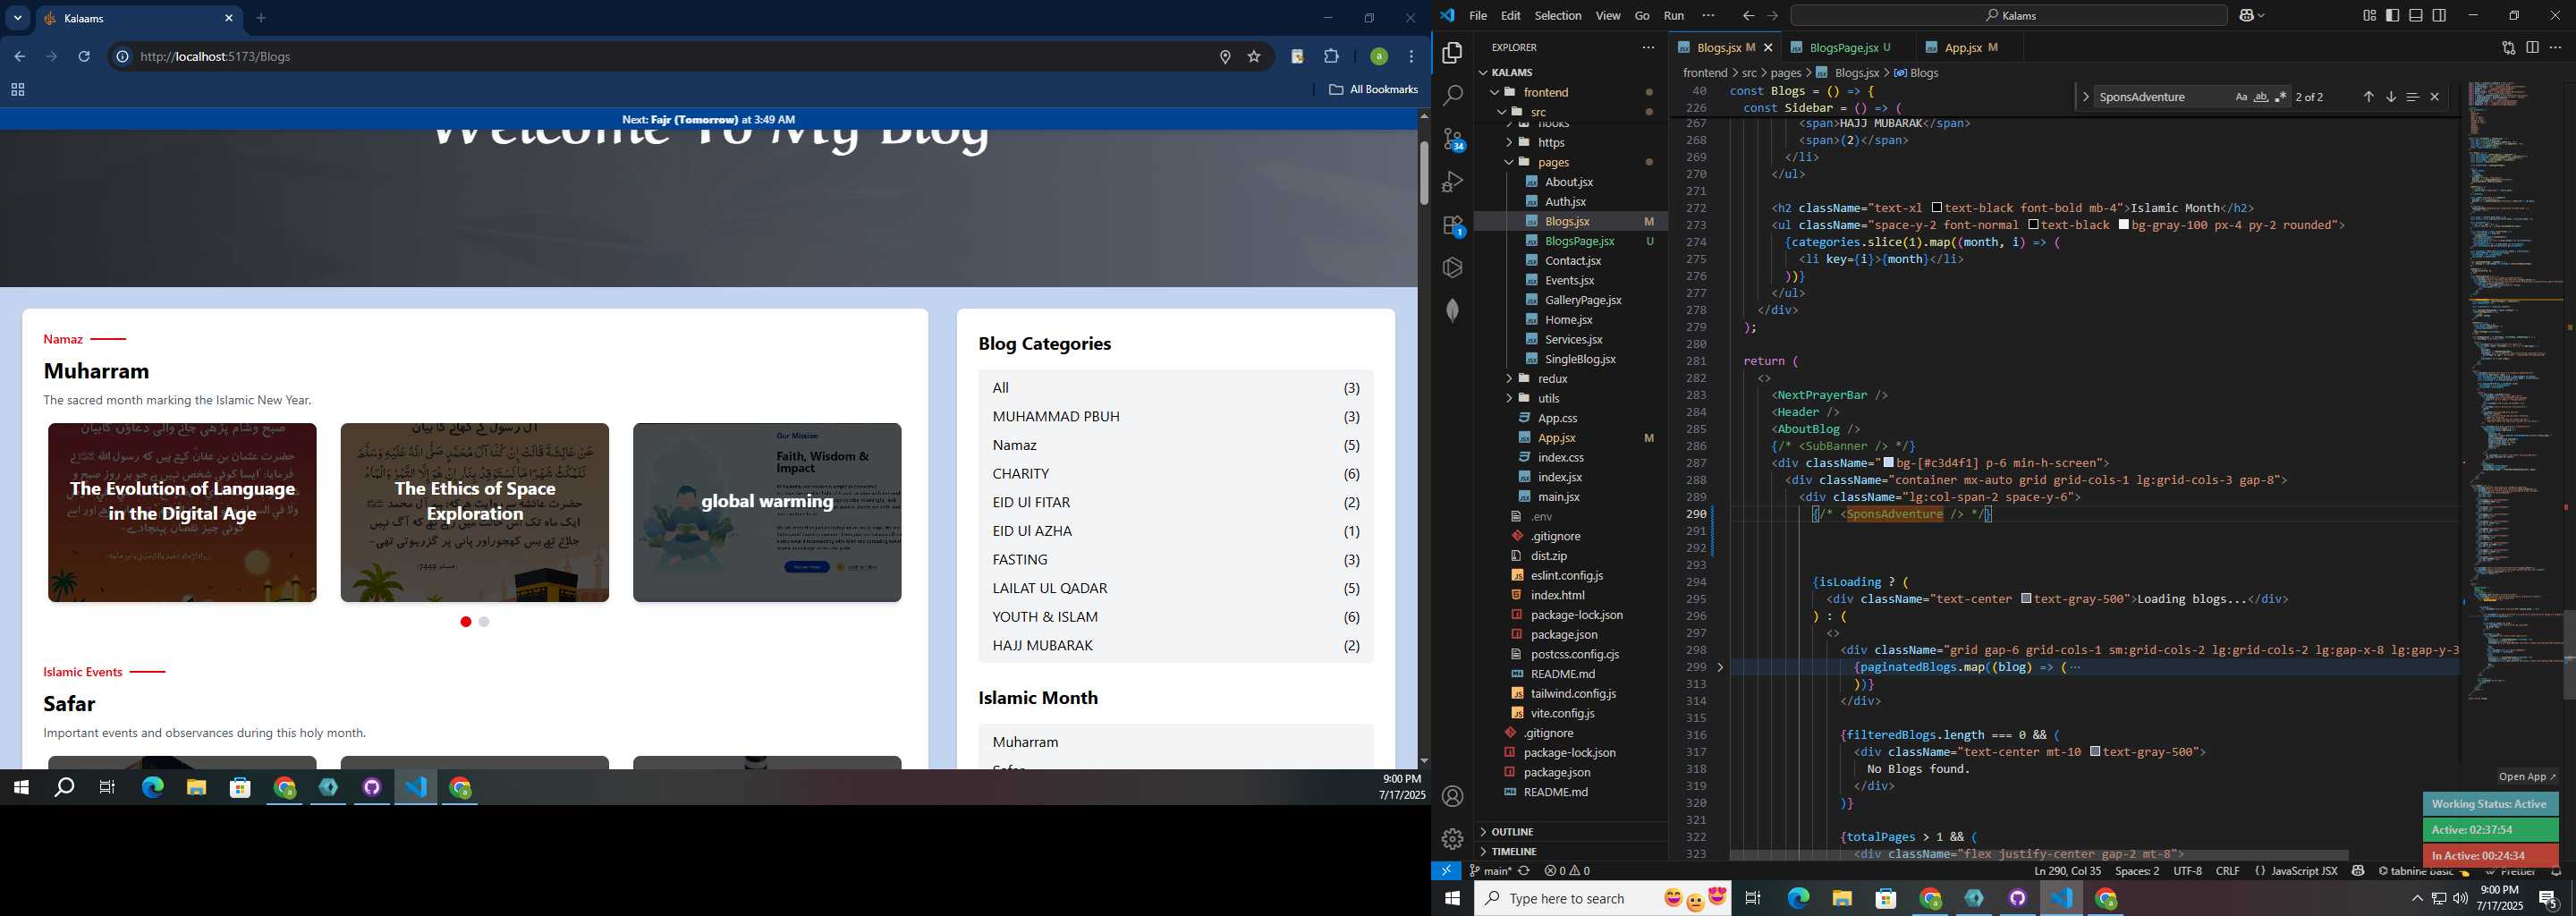Image resolution: width=2576 pixels, height=916 pixels.
Task: Open the Search view in VS Code activity bar
Action: point(1453,96)
